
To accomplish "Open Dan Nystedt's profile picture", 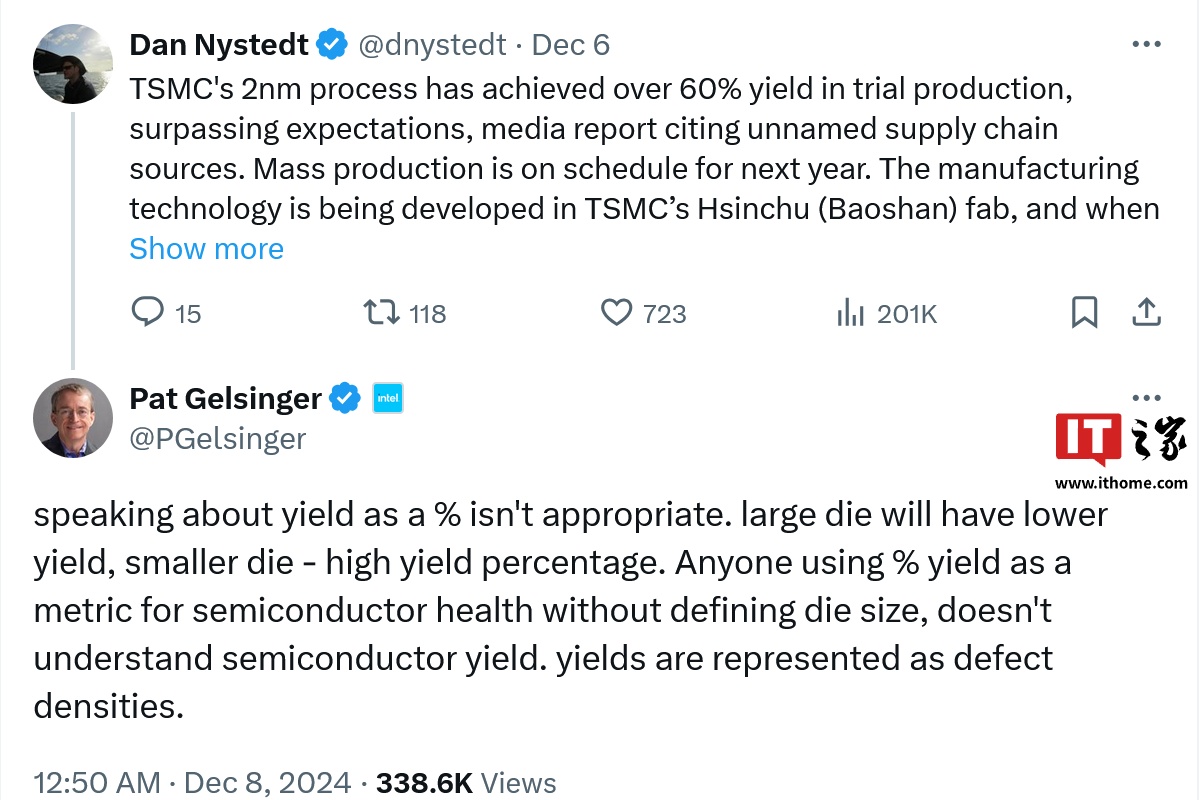I will coord(73,64).
